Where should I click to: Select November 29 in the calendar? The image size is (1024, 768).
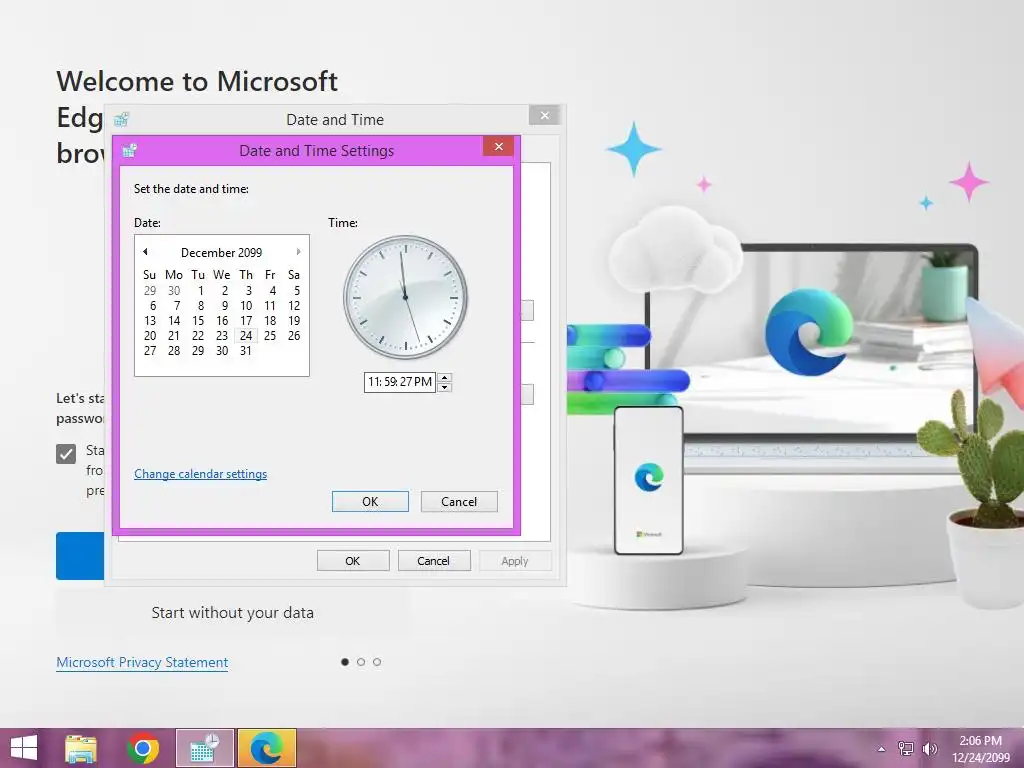tap(150, 291)
